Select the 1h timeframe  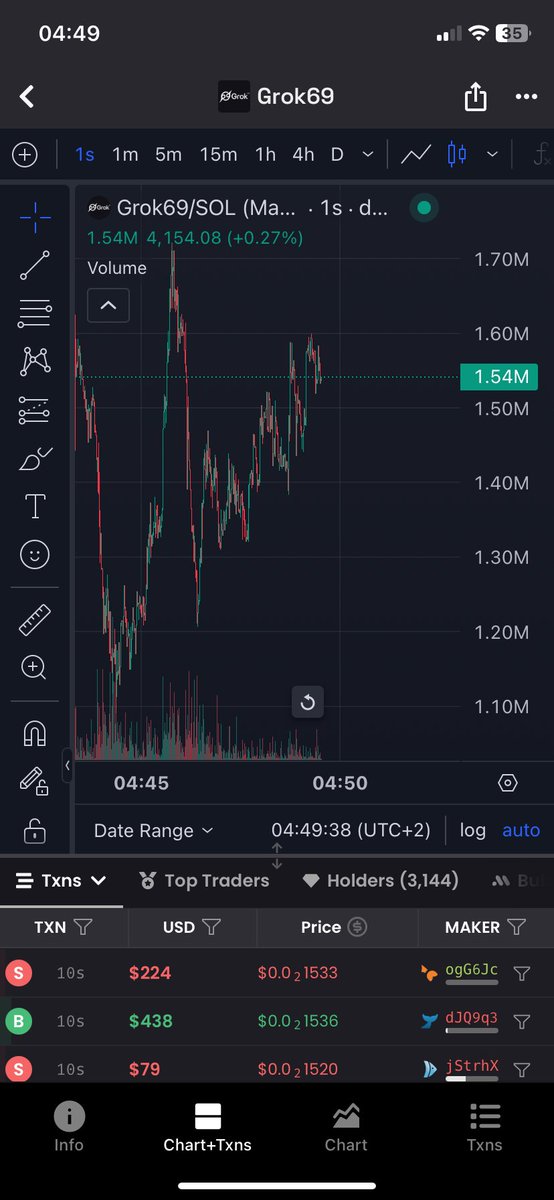tap(265, 155)
